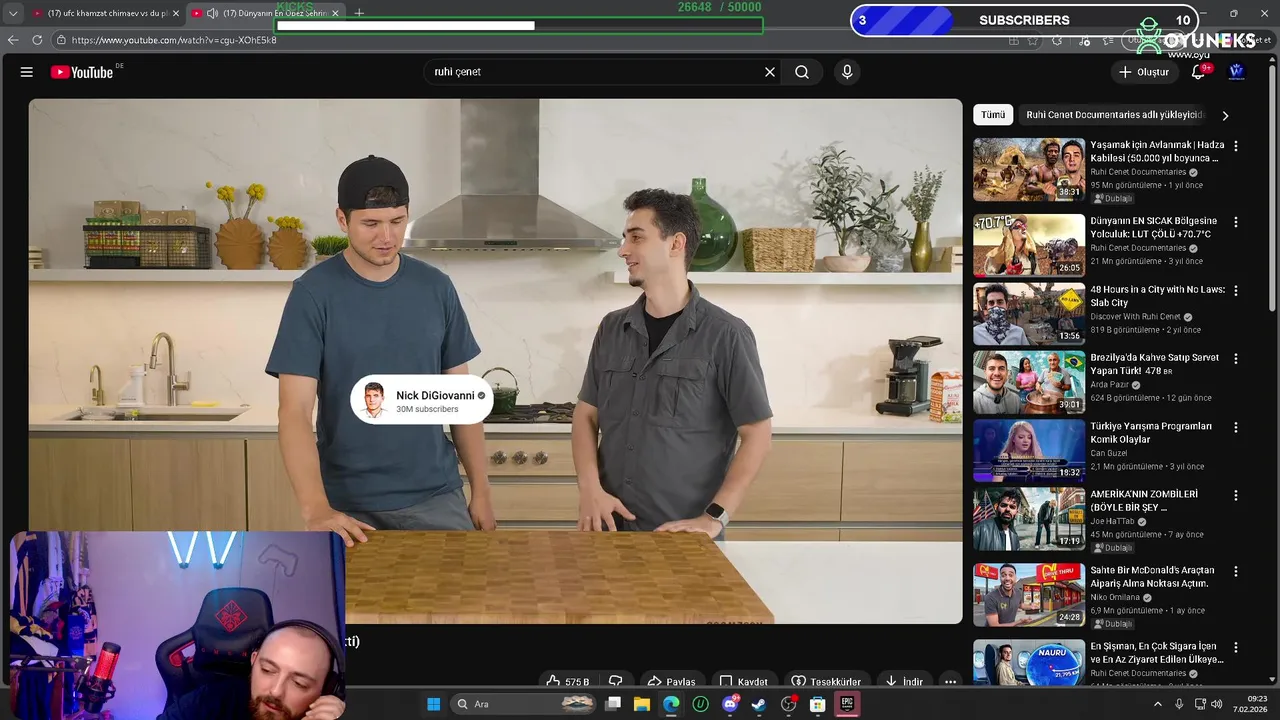Open the tab list dropdown
The width and height of the screenshot is (1280, 720).
click(12, 13)
